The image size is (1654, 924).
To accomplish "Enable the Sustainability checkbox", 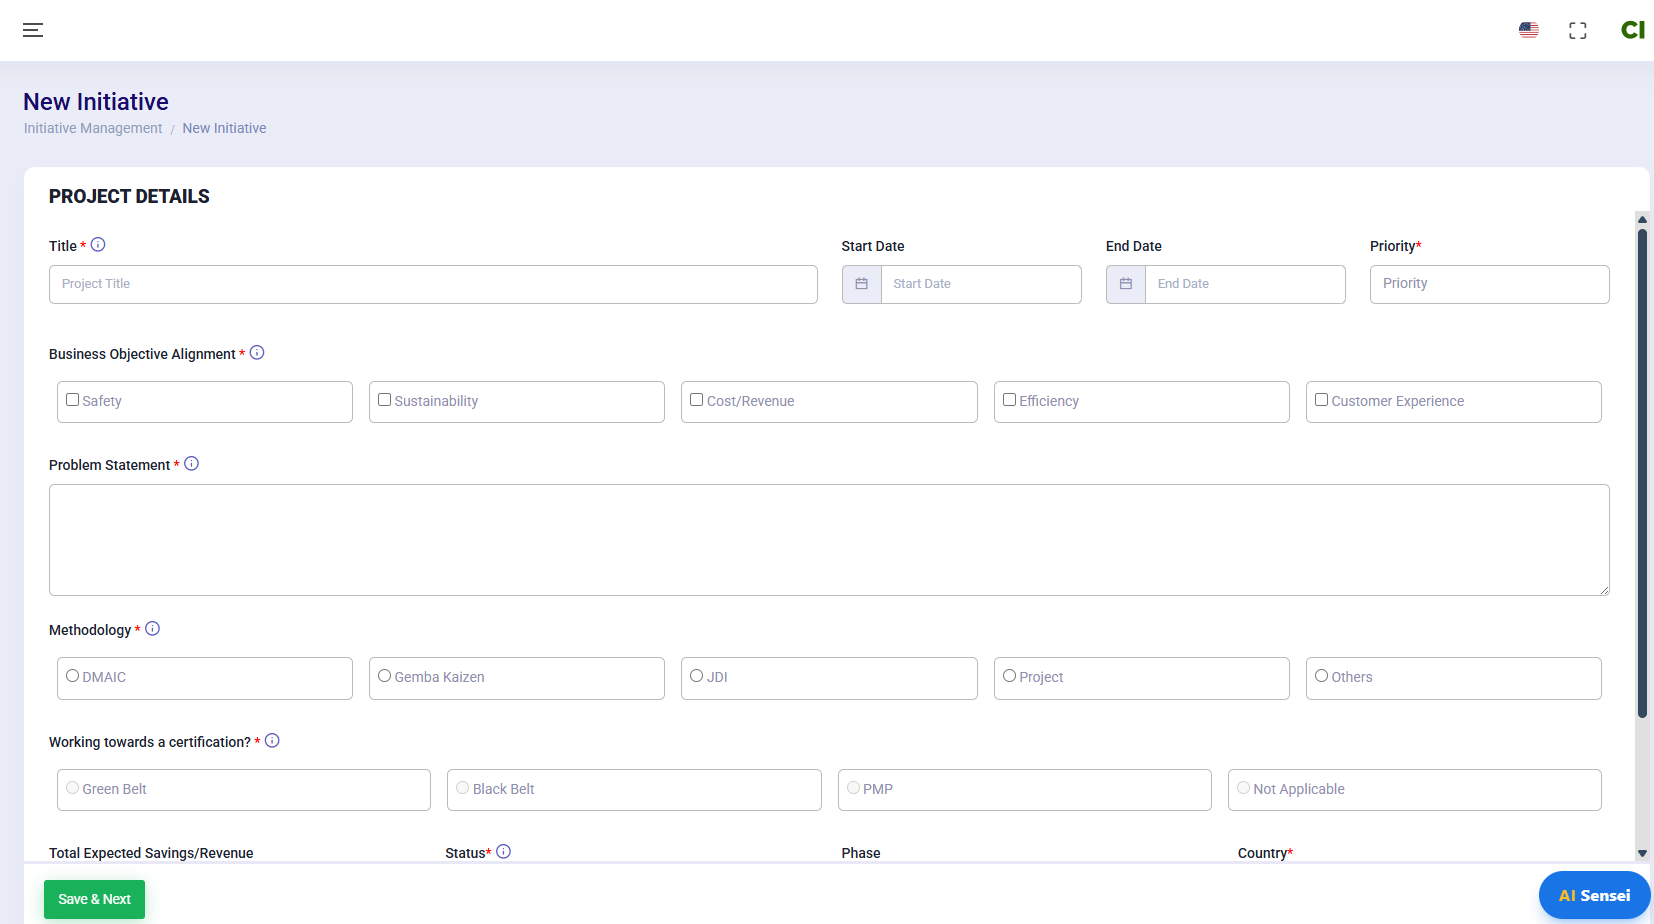I will click(x=385, y=400).
